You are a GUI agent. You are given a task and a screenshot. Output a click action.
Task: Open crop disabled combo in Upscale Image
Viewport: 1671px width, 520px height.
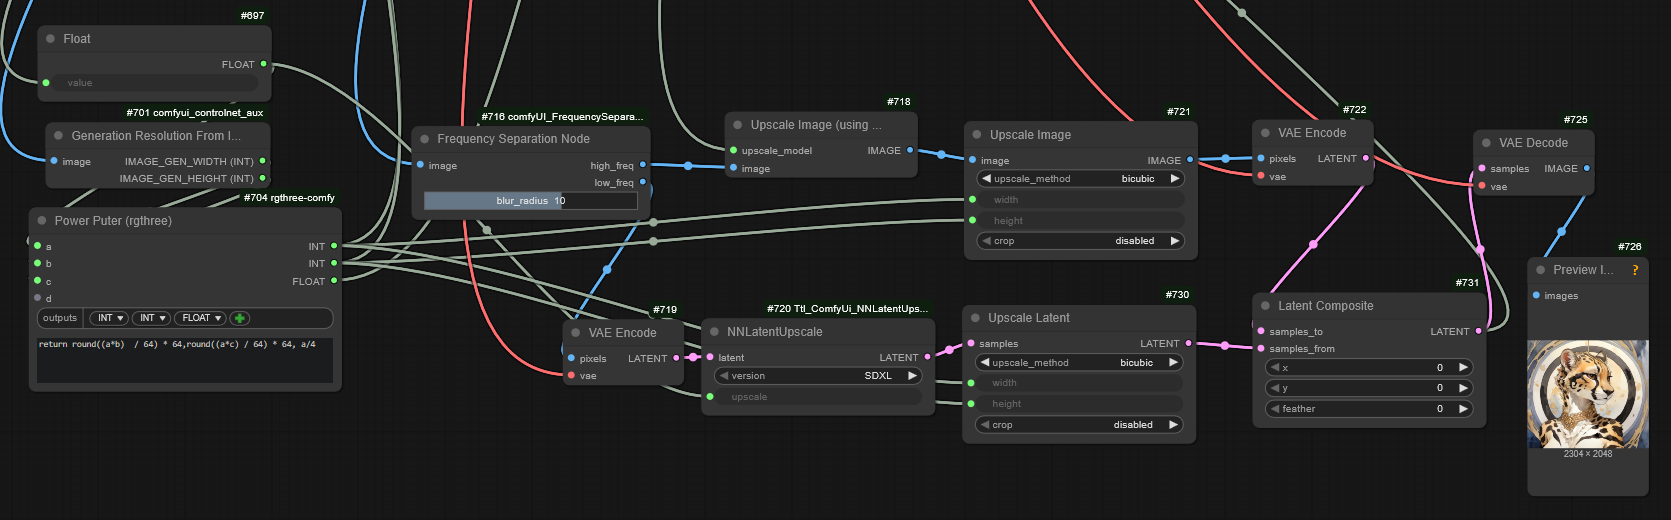tap(1080, 241)
